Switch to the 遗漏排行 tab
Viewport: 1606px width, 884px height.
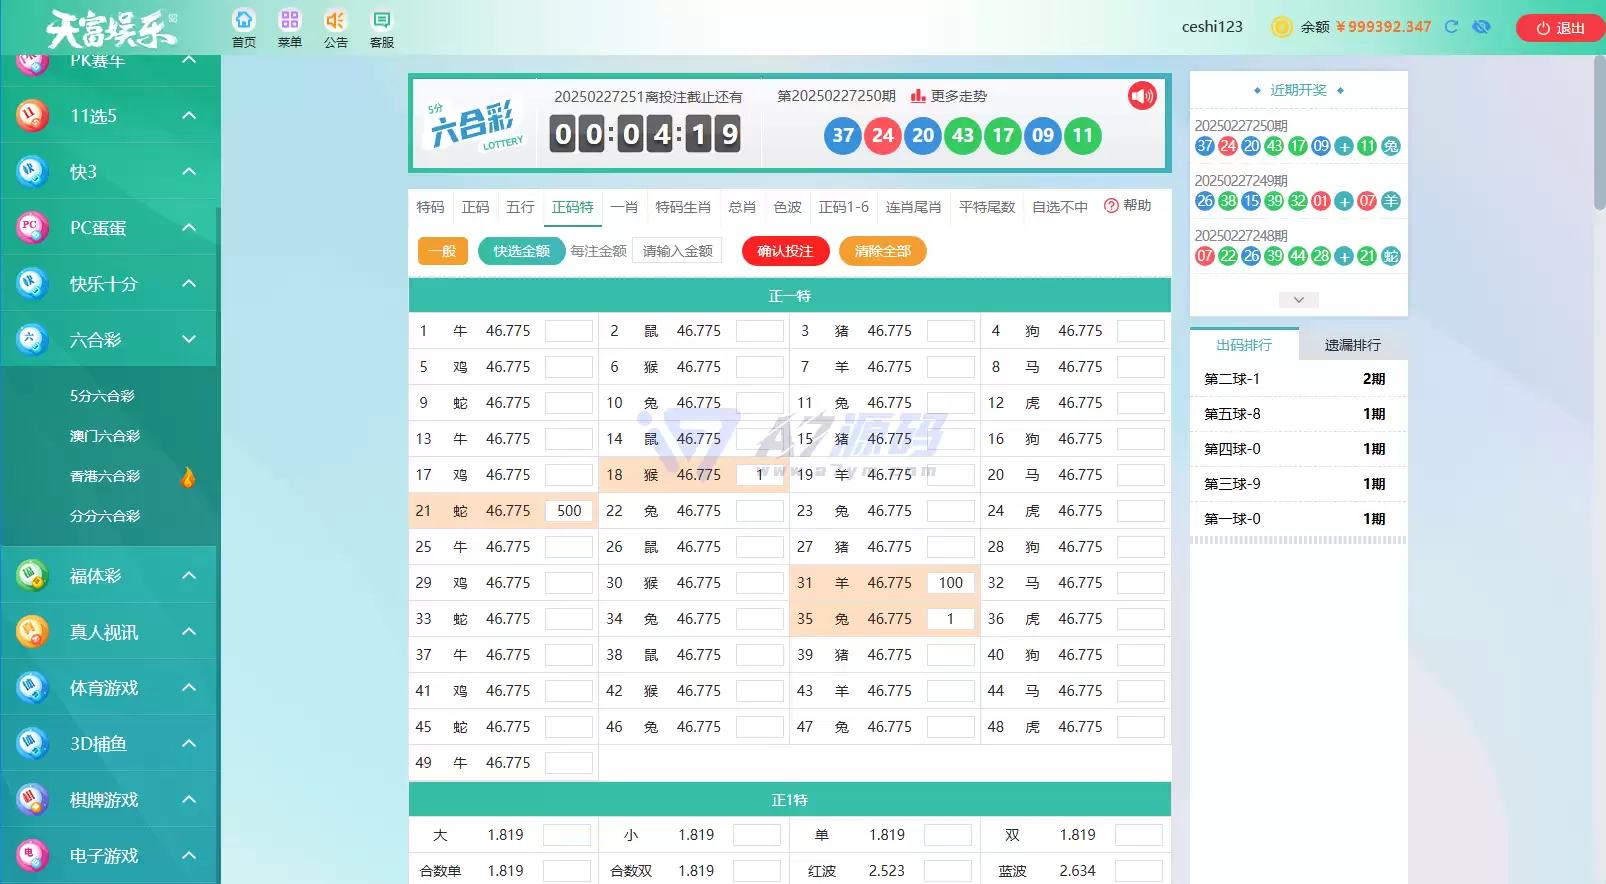click(x=1353, y=345)
